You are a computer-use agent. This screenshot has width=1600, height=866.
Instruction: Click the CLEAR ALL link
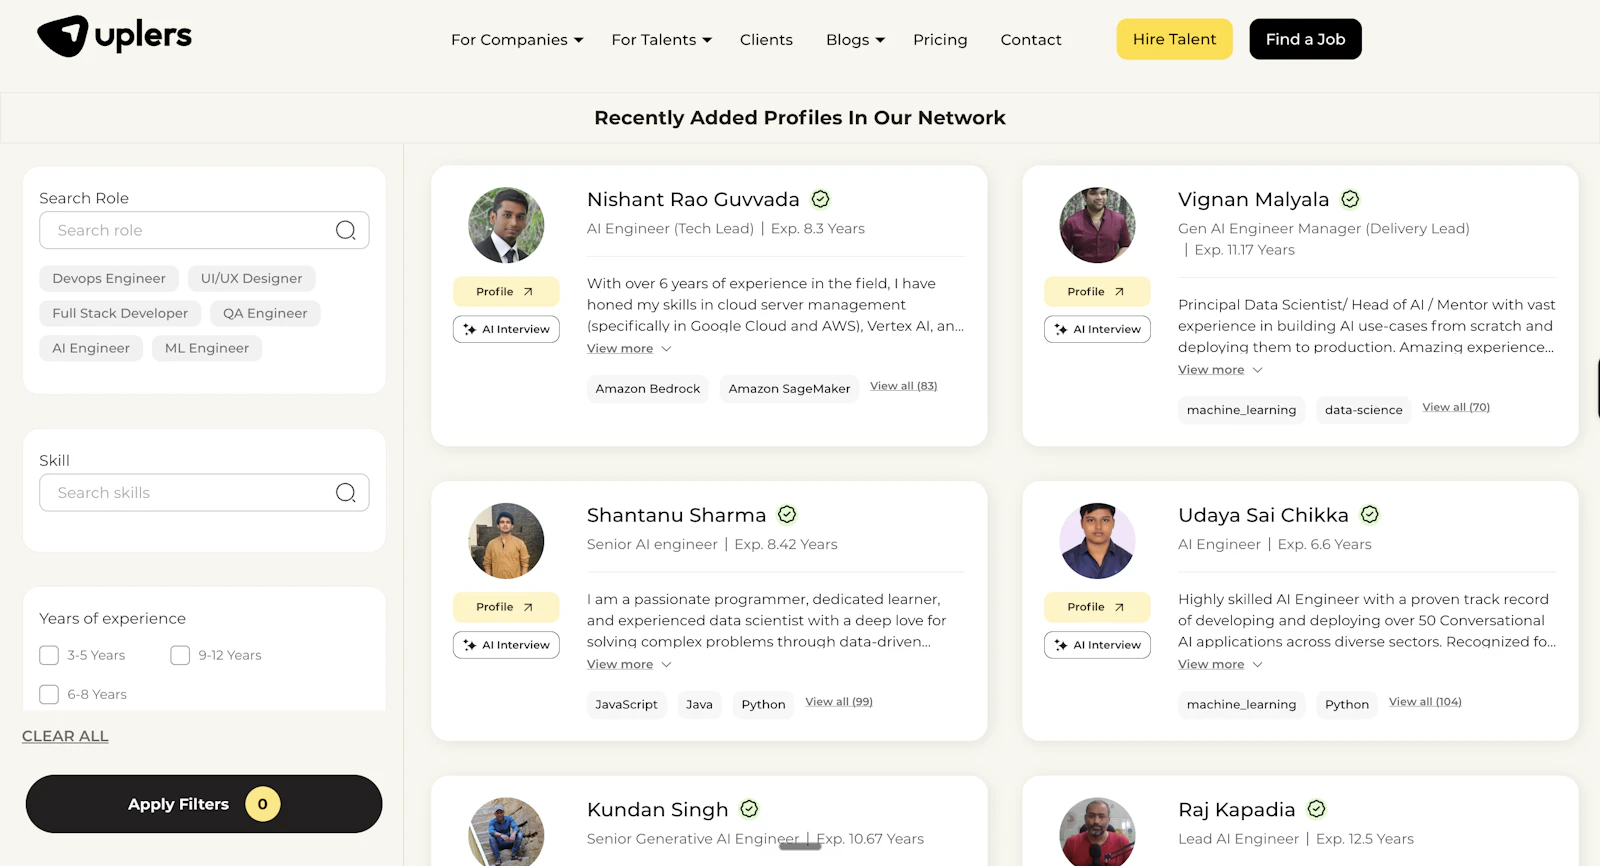pyautogui.click(x=65, y=736)
